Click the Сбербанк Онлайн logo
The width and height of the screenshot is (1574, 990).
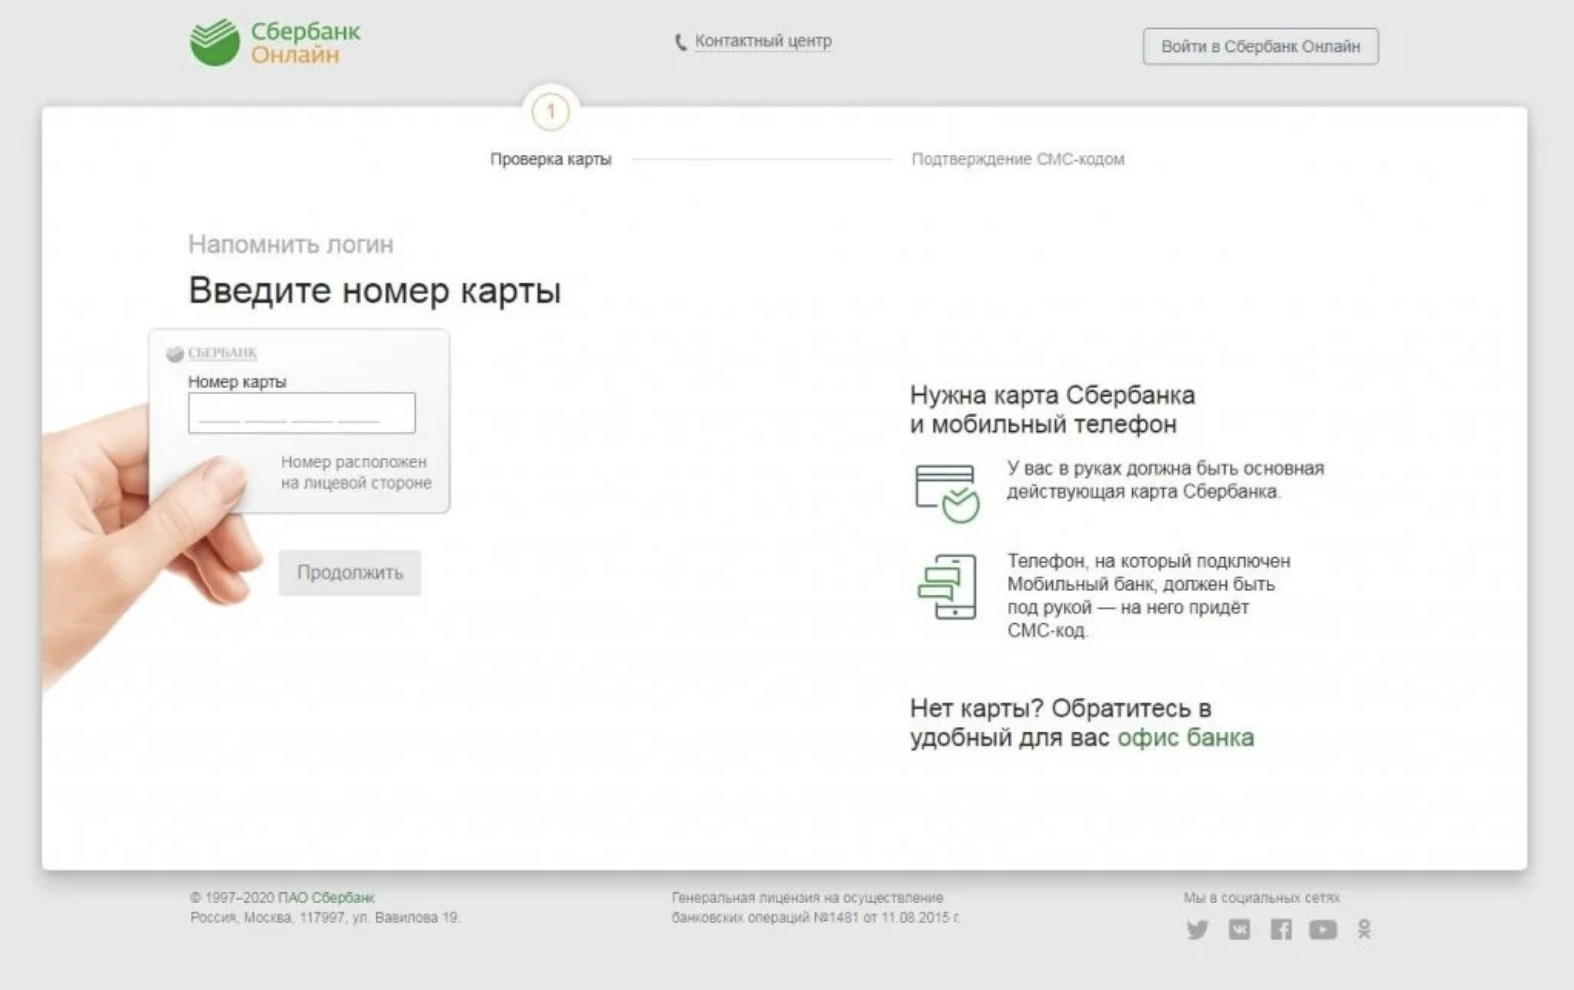(275, 43)
